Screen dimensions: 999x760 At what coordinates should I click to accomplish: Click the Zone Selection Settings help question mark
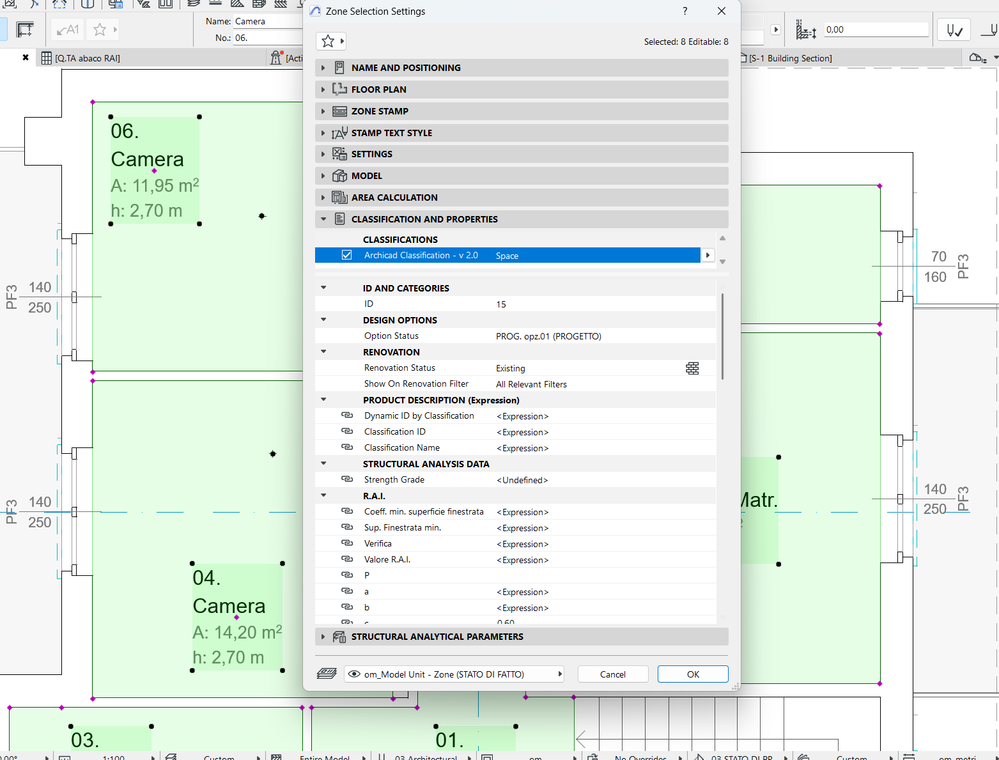point(684,11)
